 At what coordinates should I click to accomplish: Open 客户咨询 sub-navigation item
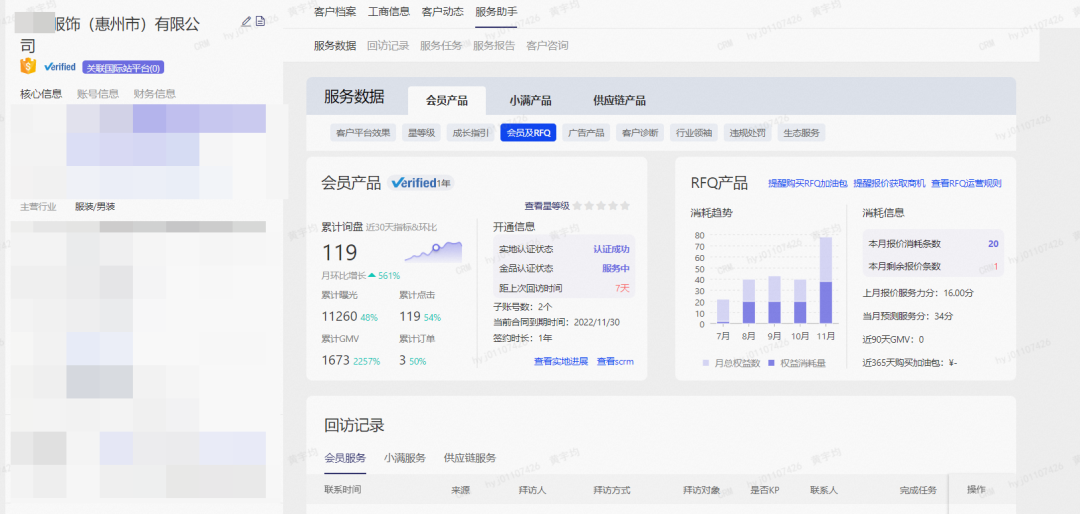(547, 46)
